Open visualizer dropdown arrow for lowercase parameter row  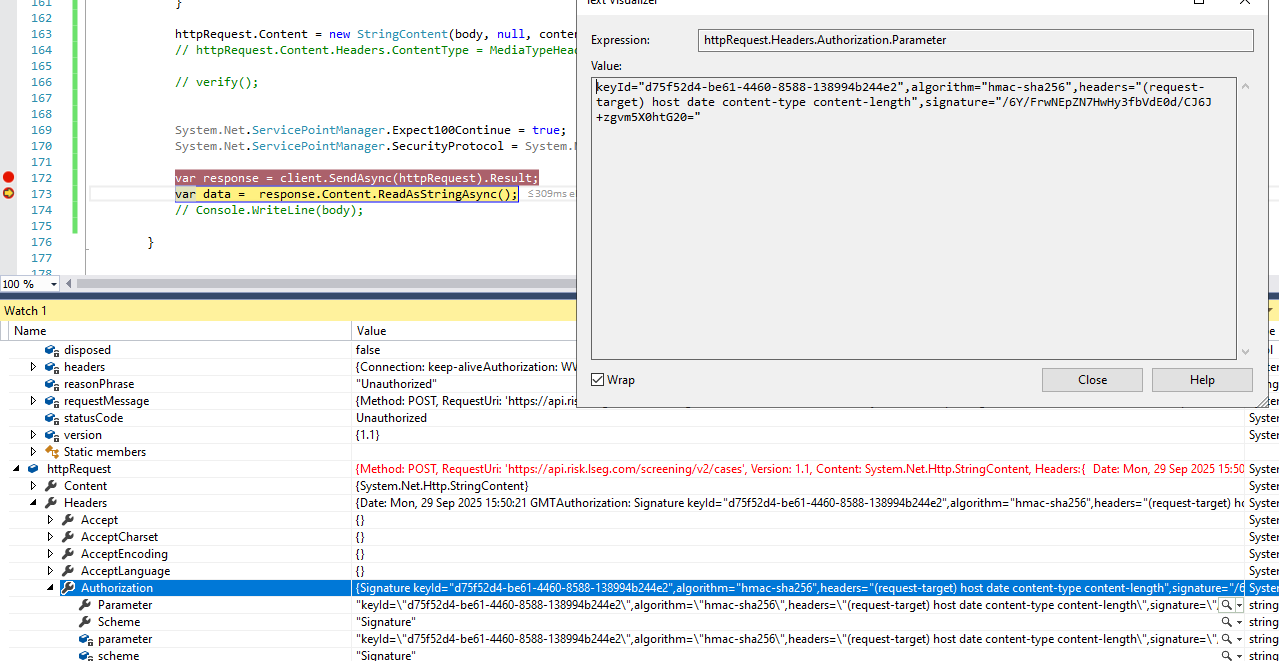(x=1240, y=639)
